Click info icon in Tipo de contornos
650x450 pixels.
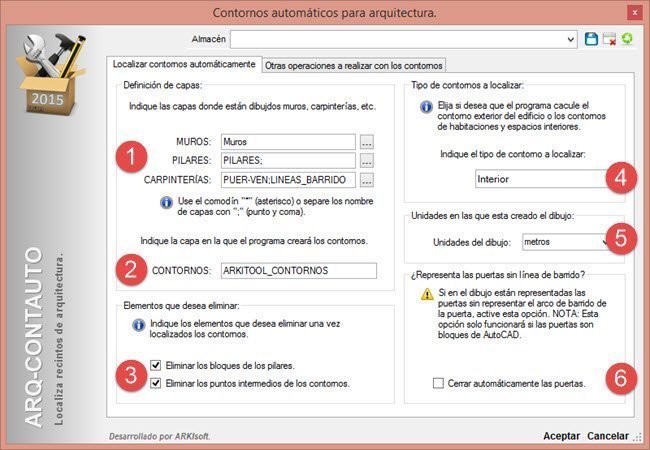426,106
